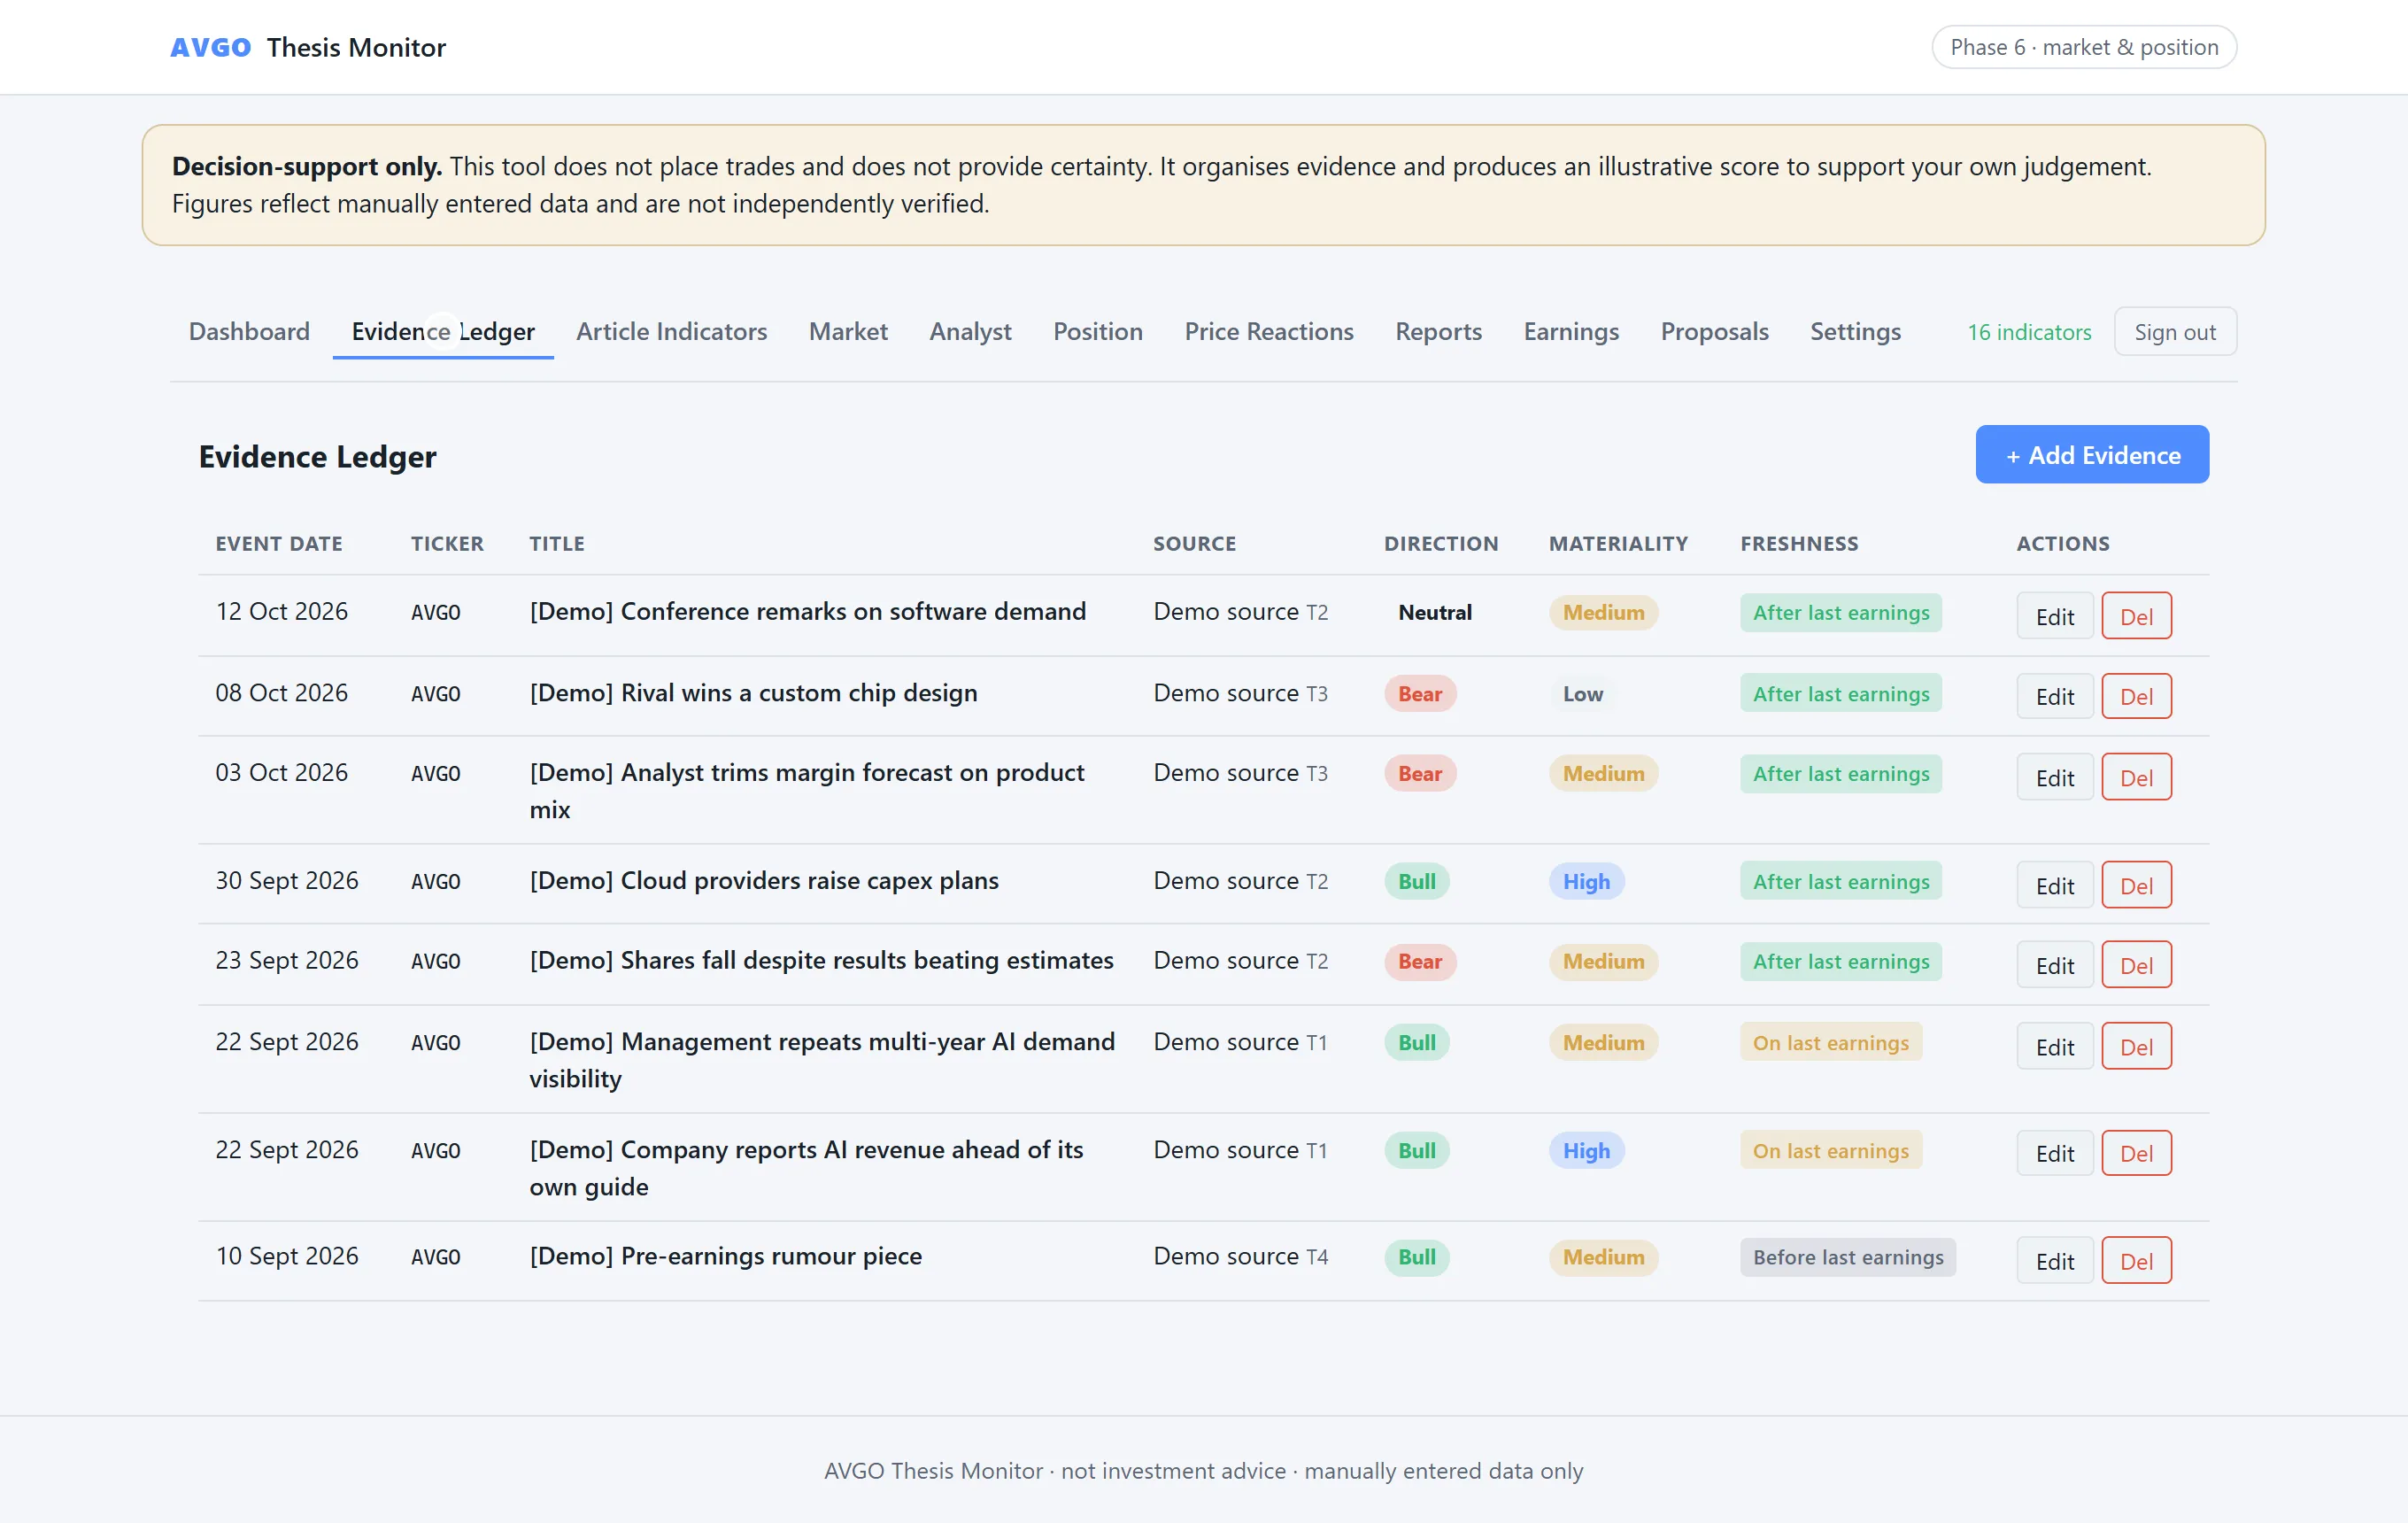Switch to Price Reactions tab

tap(1269, 331)
